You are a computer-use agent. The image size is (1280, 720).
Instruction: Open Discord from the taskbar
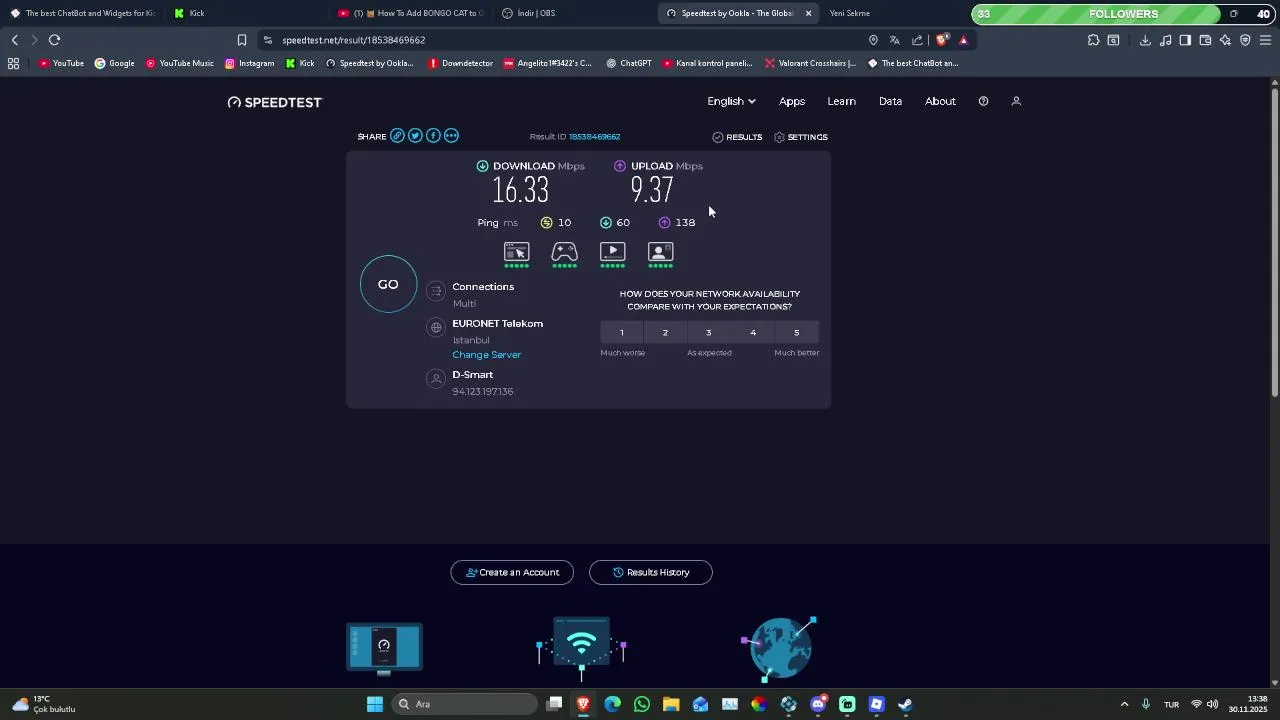pyautogui.click(x=818, y=704)
